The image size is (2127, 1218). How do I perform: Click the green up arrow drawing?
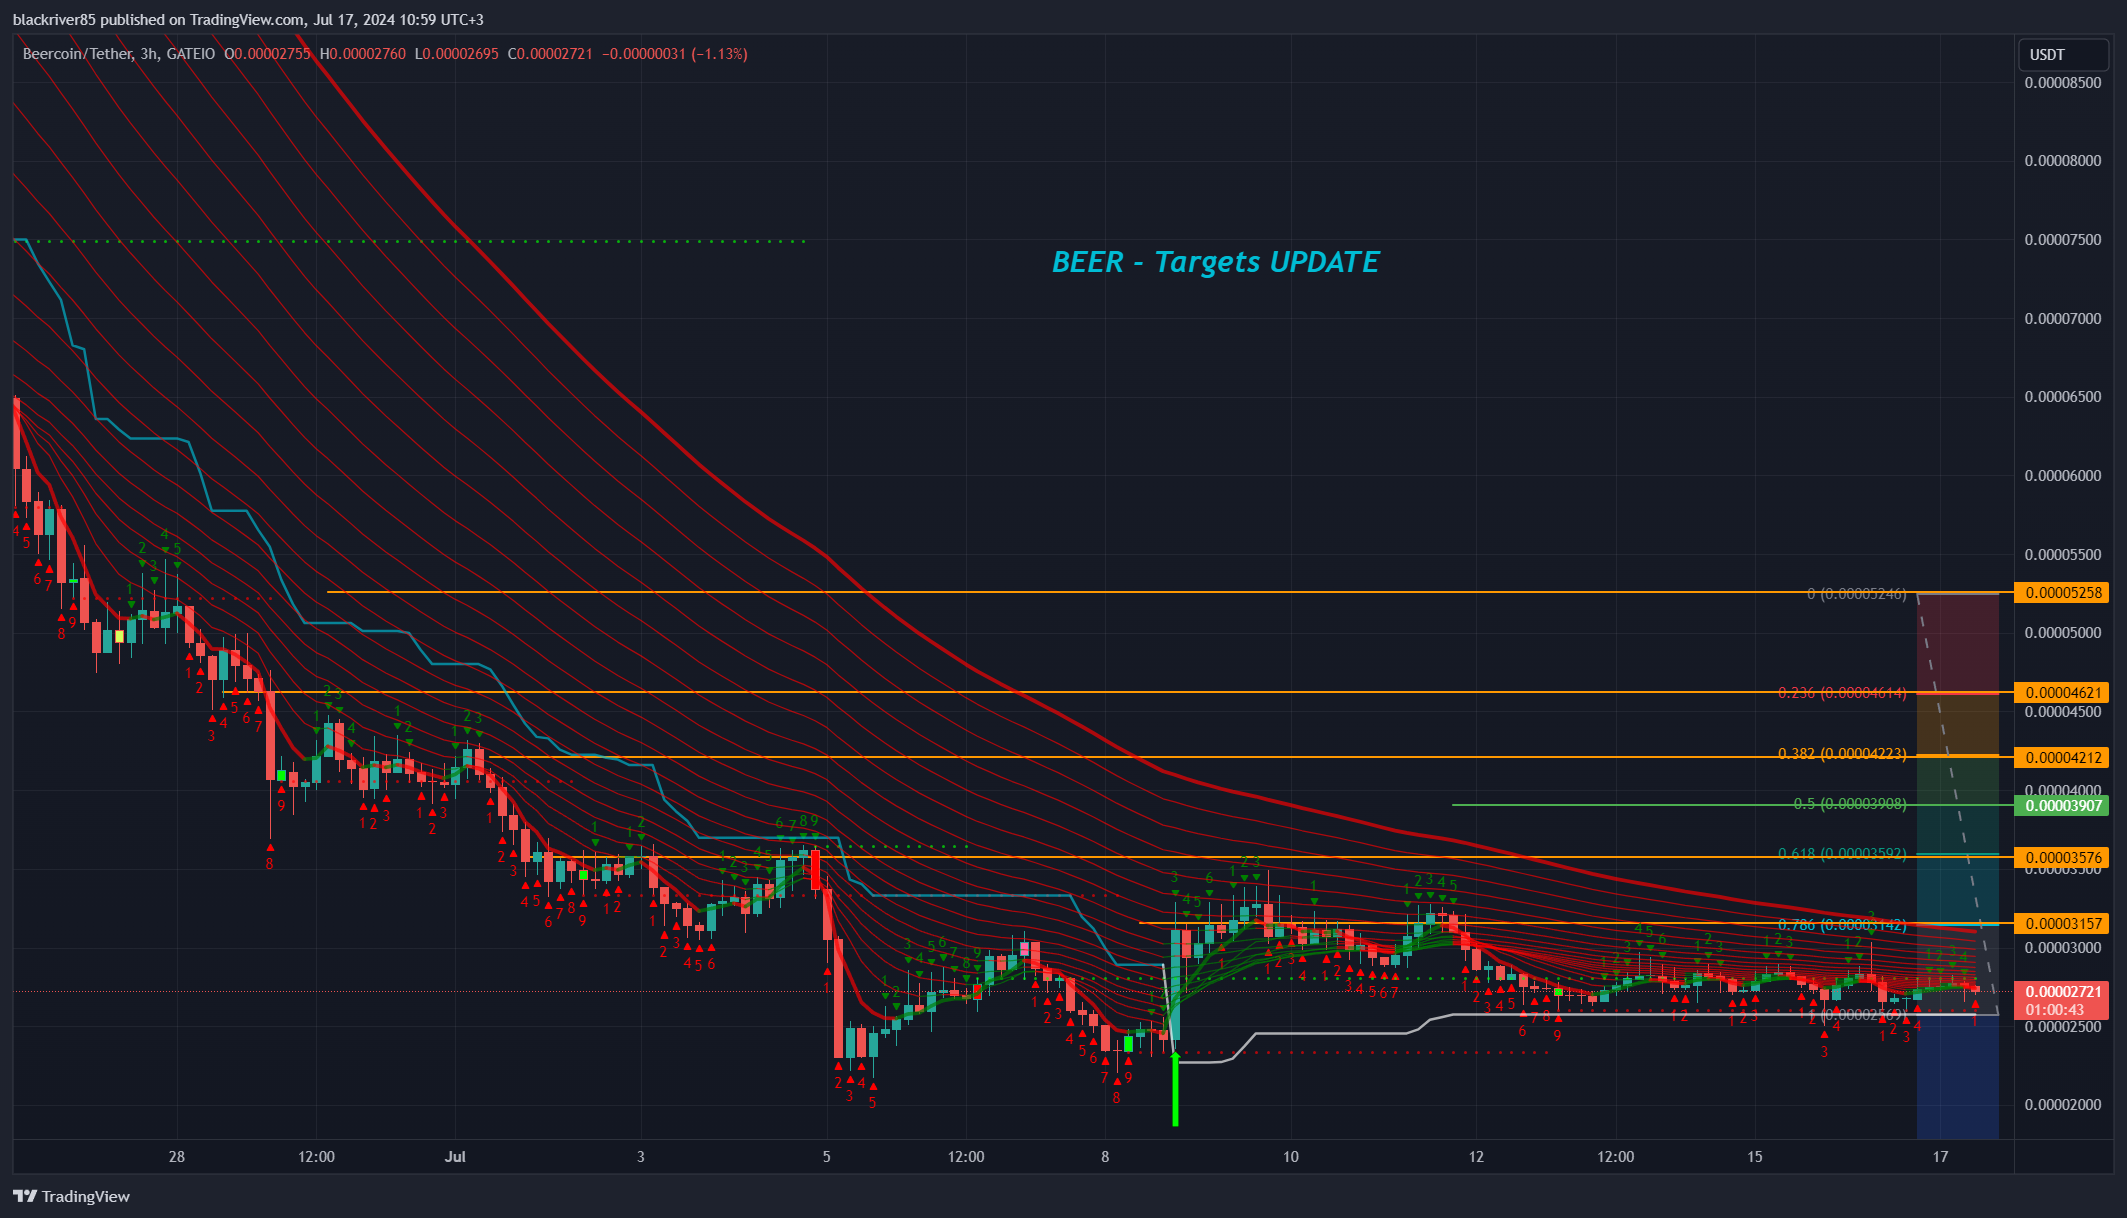point(1175,1087)
